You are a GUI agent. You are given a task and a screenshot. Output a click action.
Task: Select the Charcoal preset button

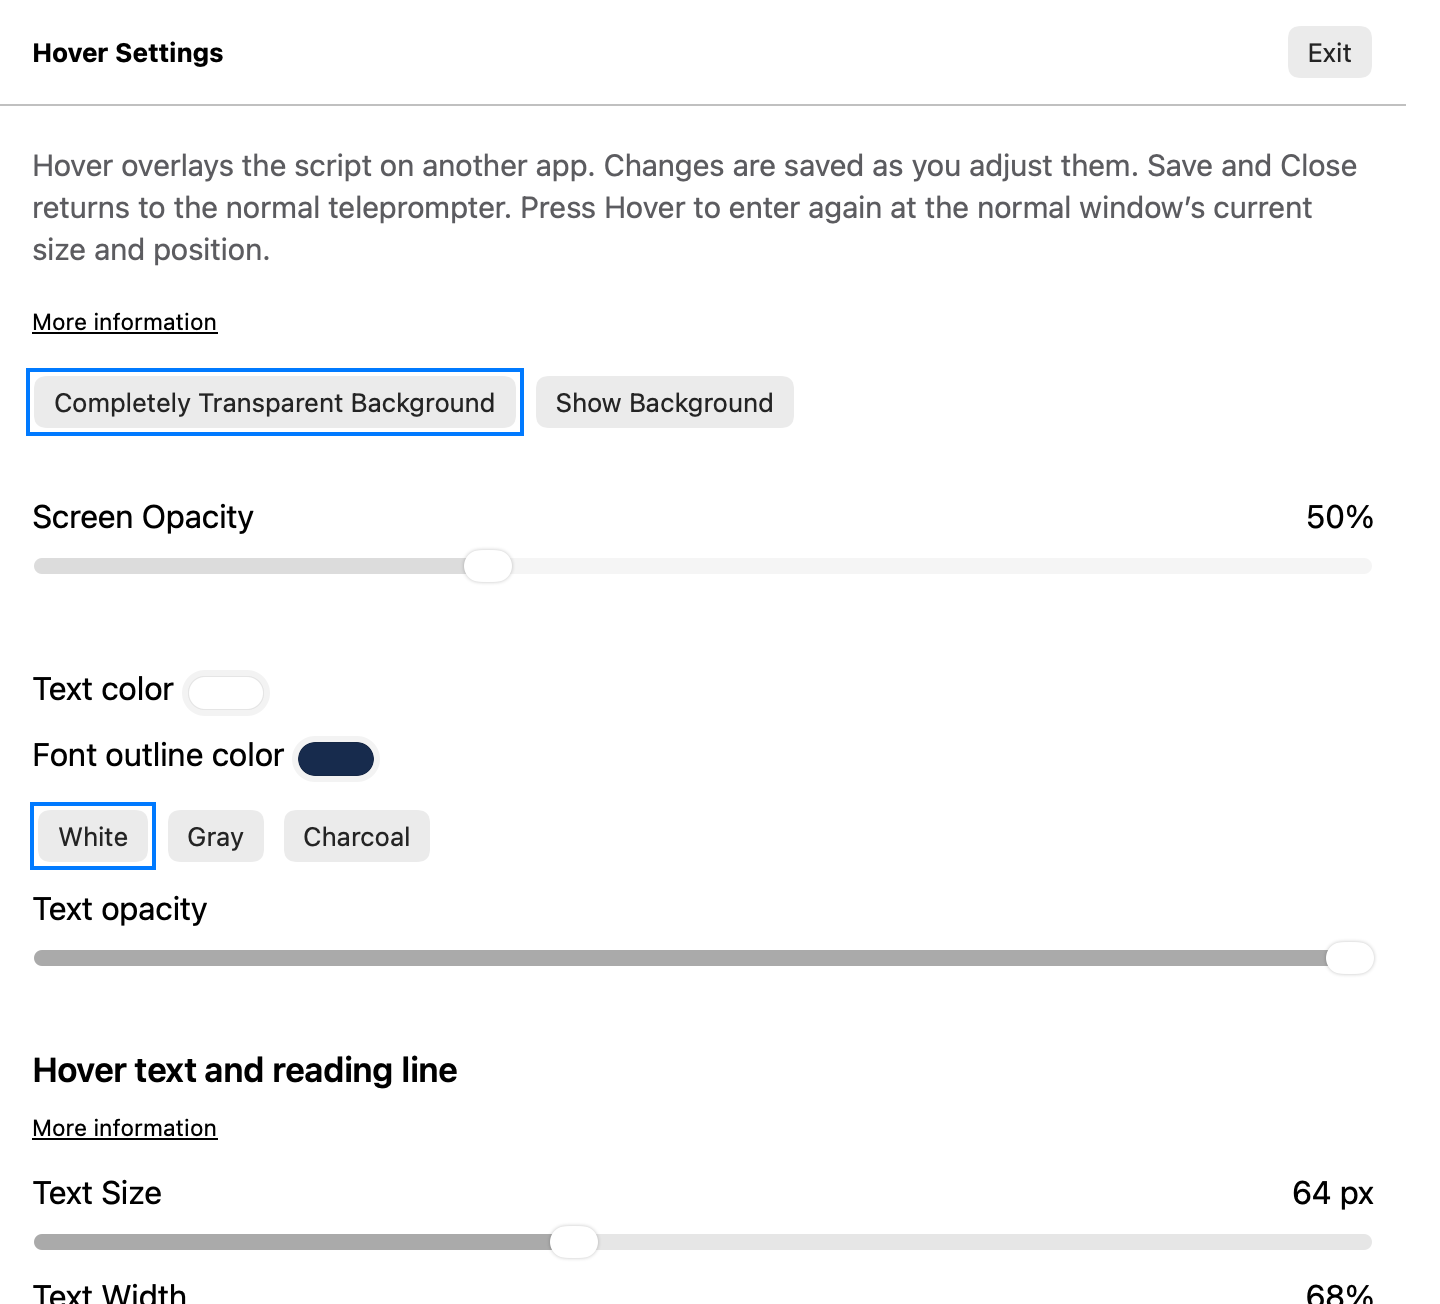pos(357,836)
